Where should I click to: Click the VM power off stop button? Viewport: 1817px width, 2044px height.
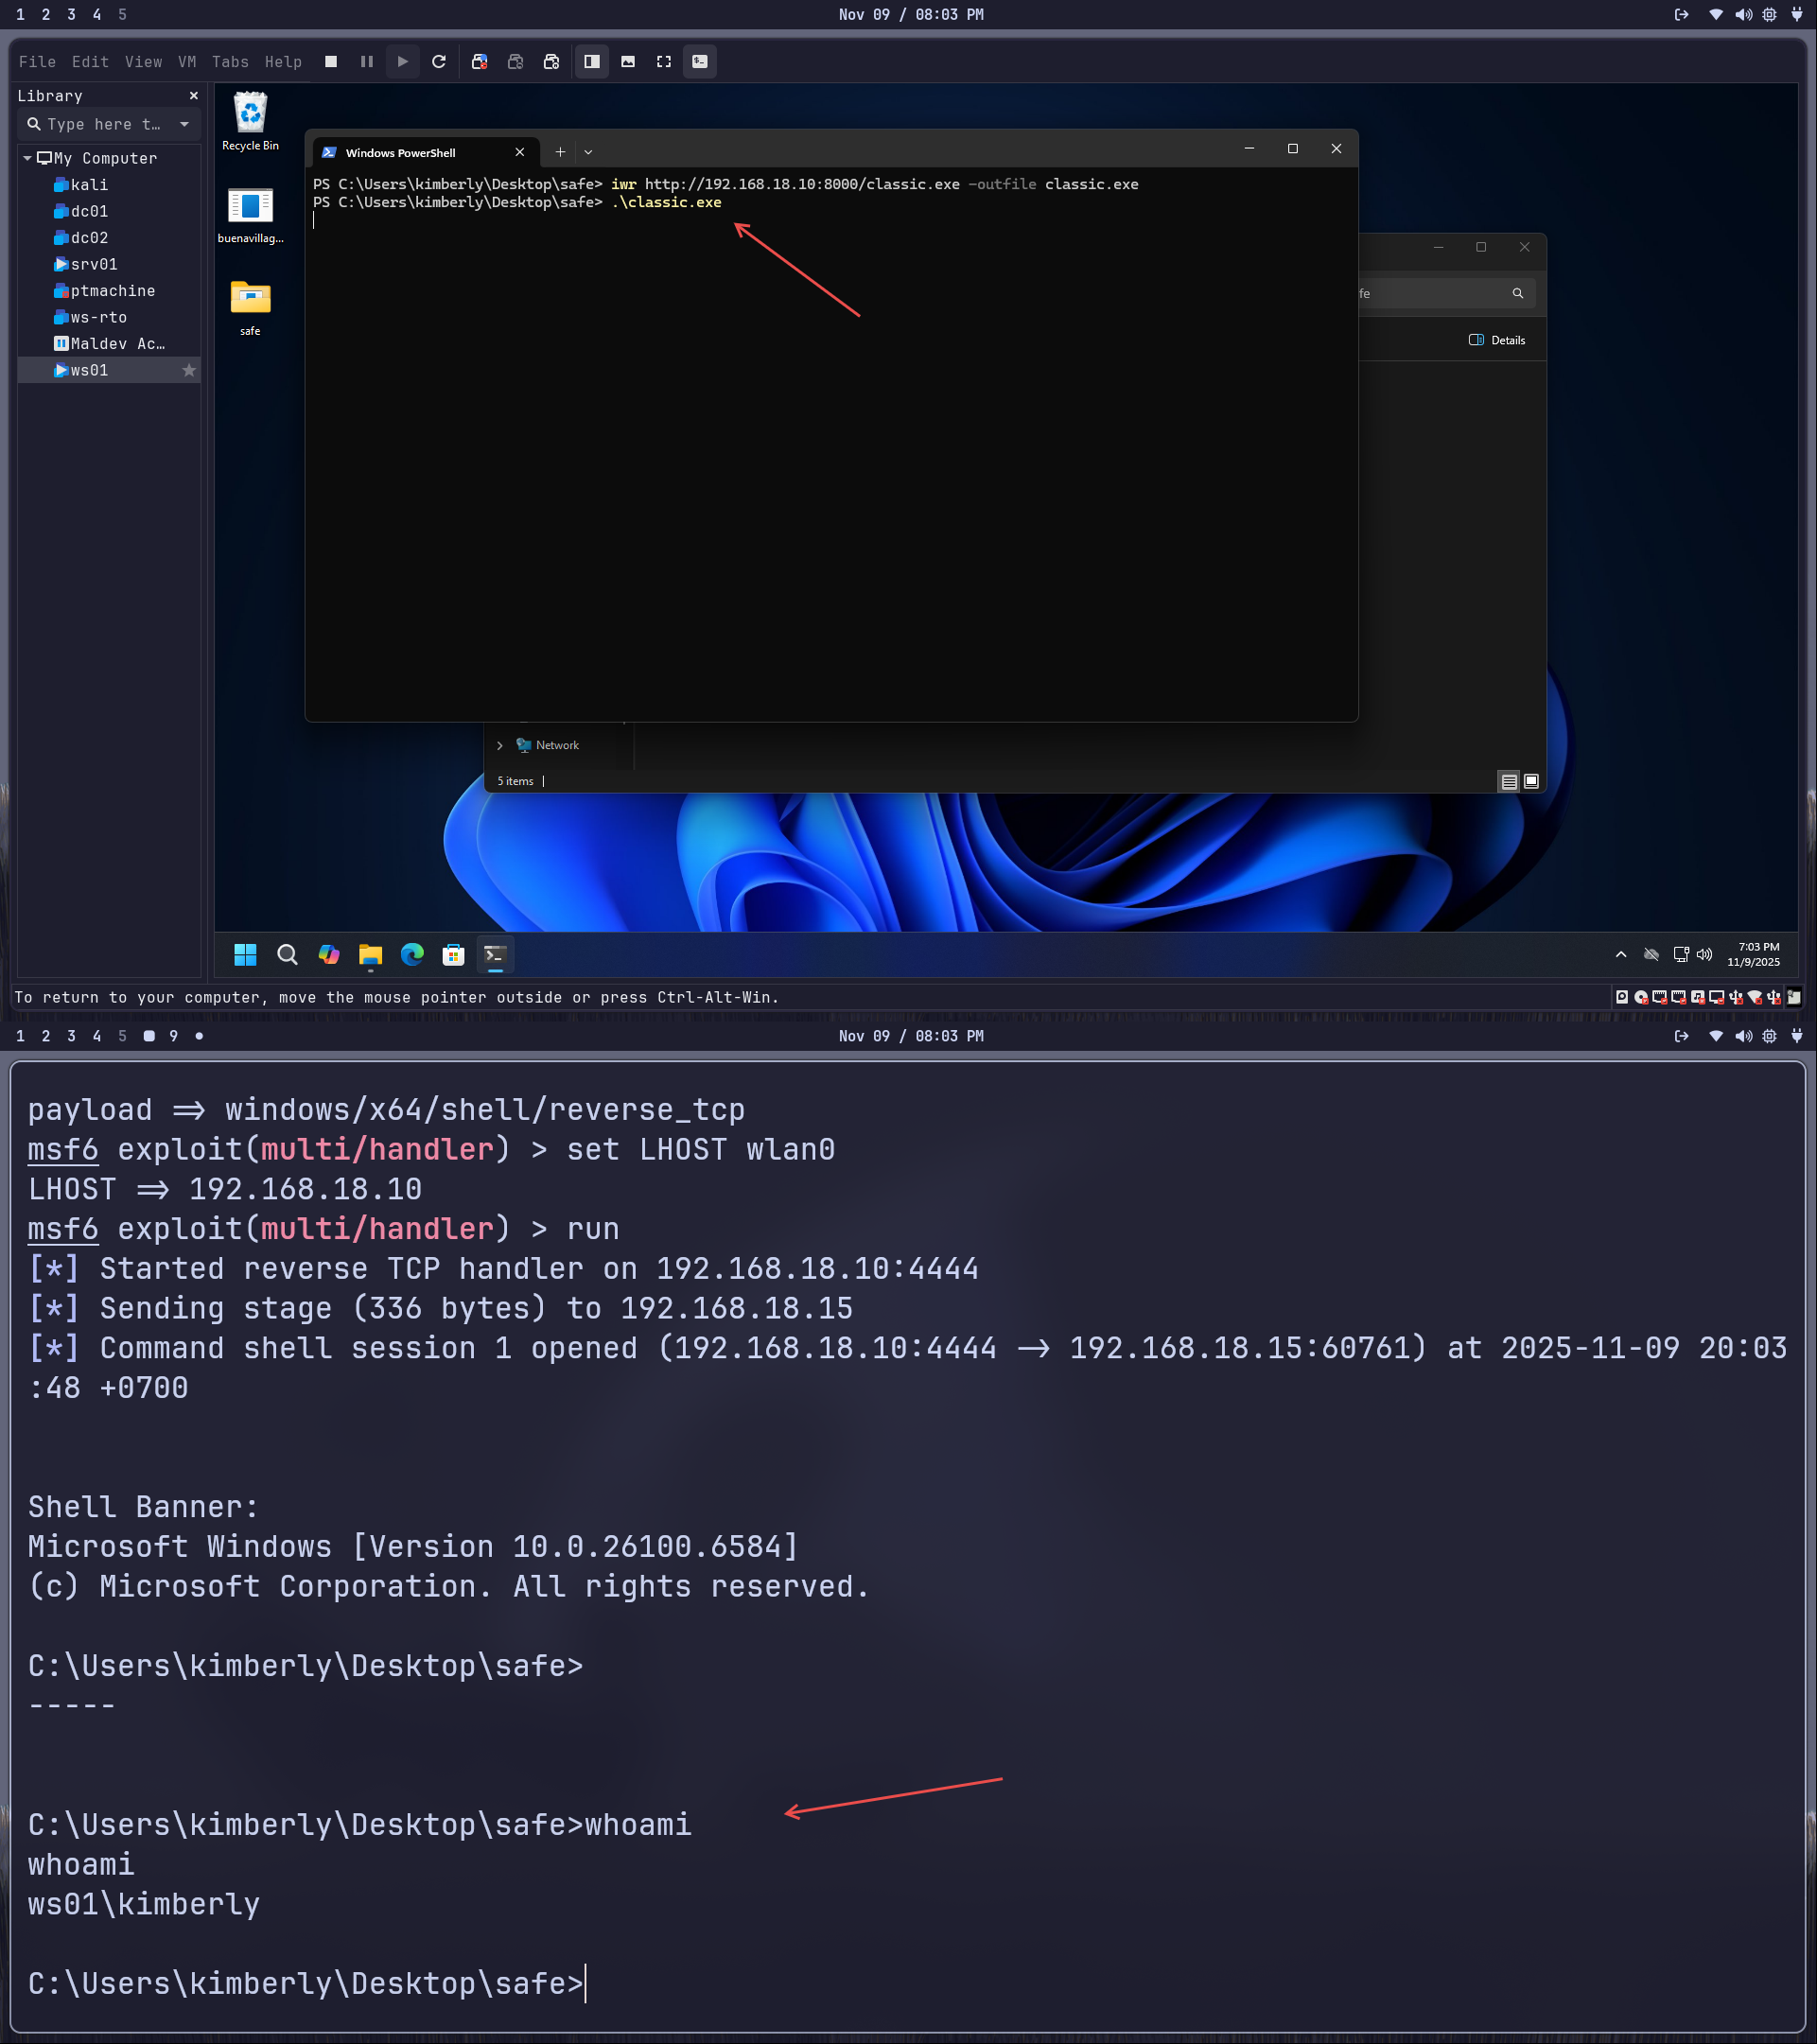(x=331, y=62)
